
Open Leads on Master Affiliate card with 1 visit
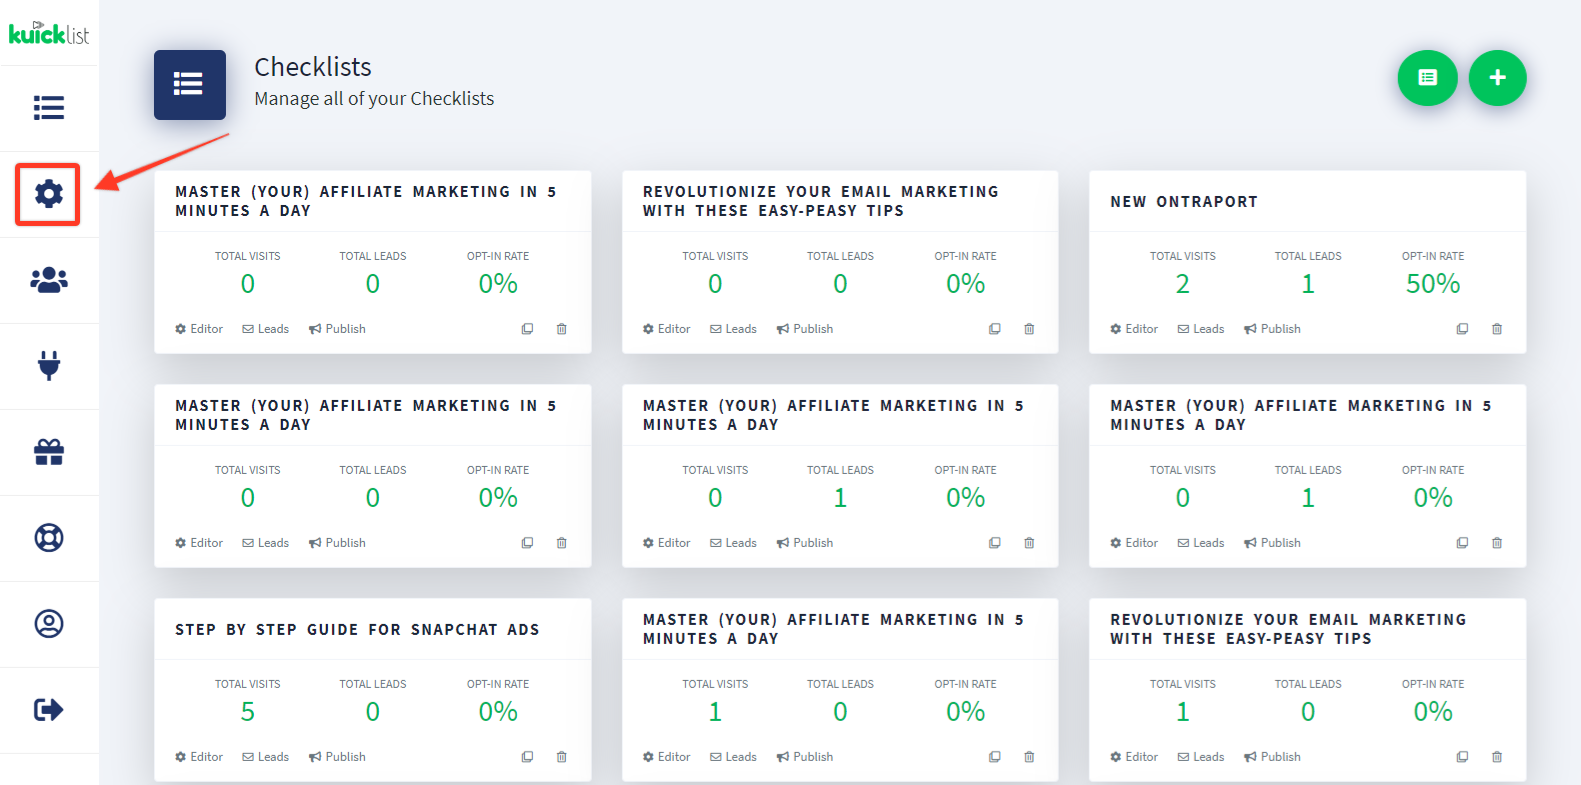[733, 757]
